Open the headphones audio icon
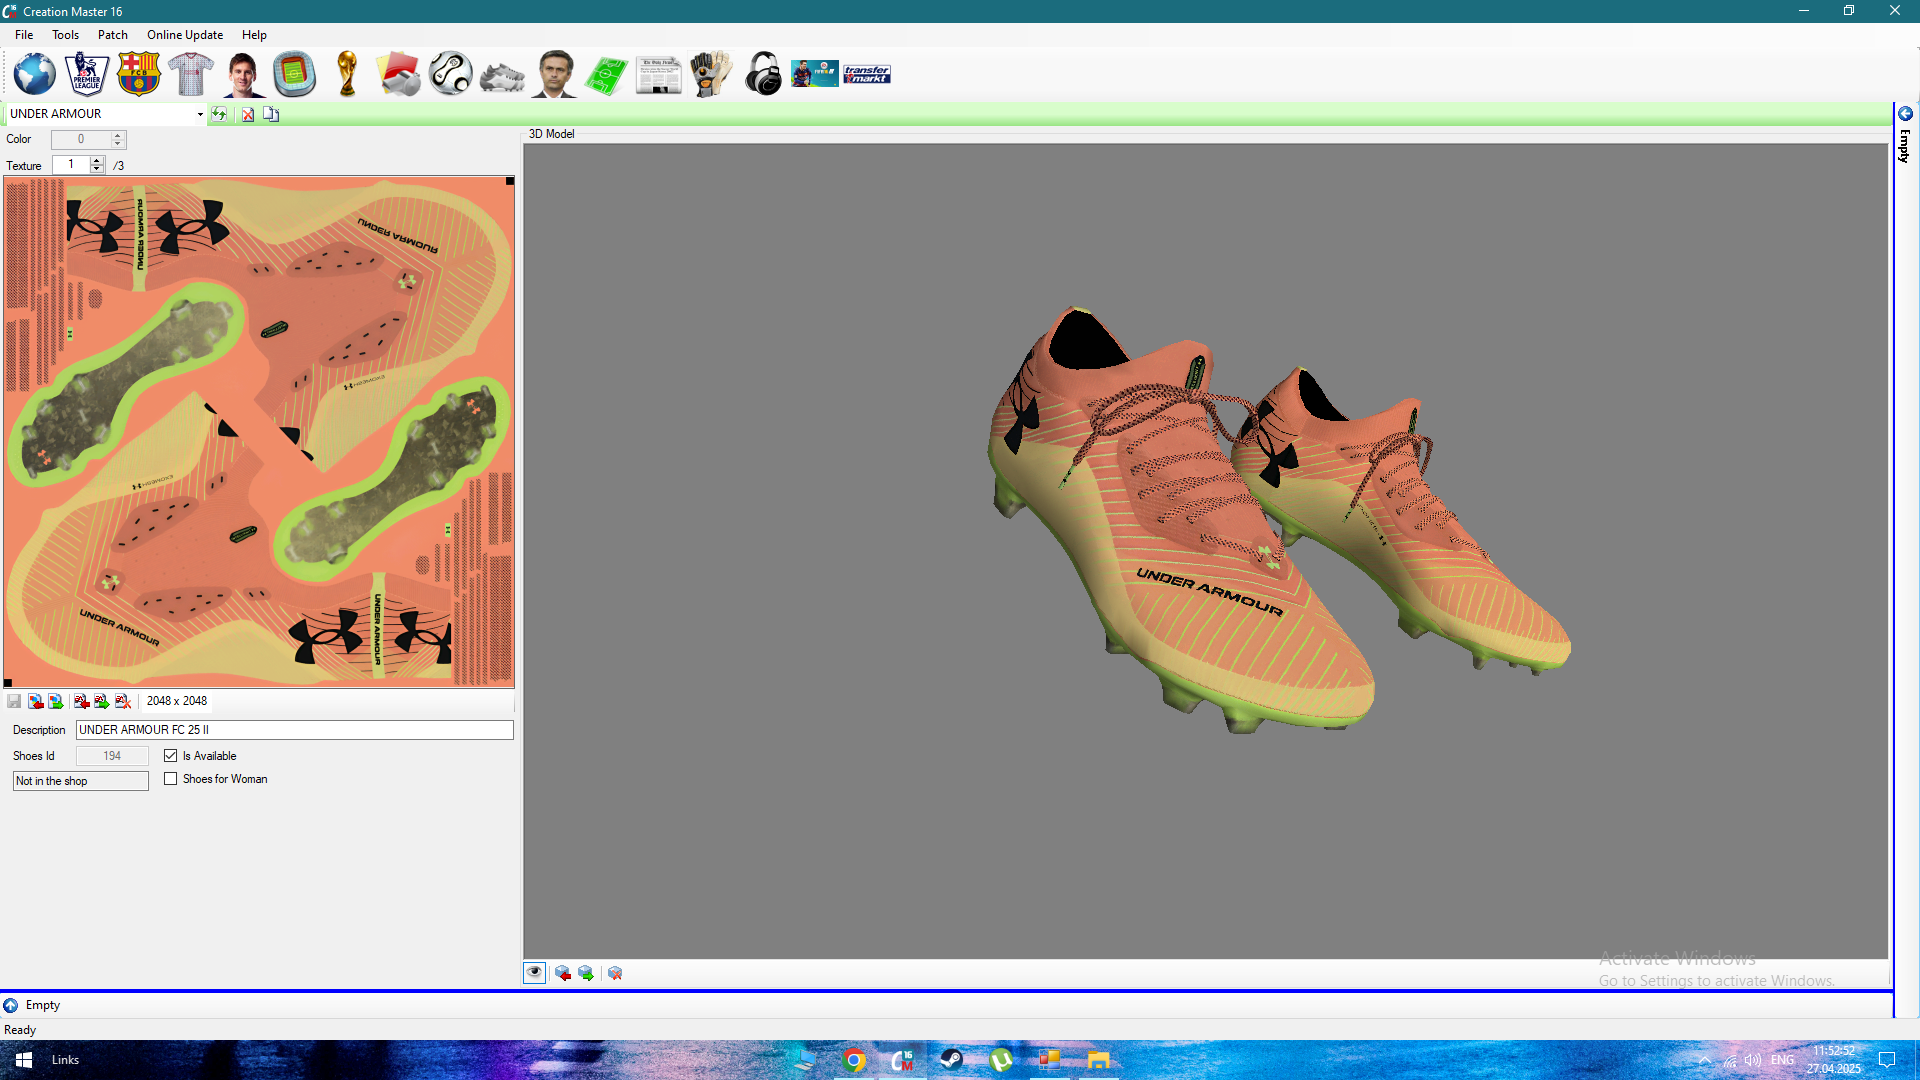Image resolution: width=1920 pixels, height=1080 pixels. (763, 74)
